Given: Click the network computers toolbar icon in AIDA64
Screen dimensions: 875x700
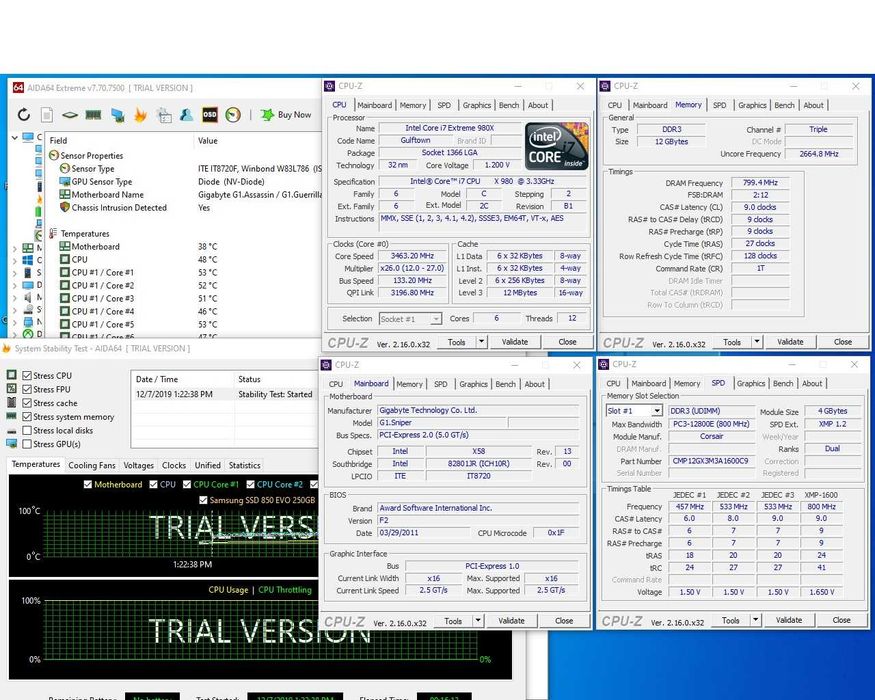Looking at the screenshot, I should (117, 115).
